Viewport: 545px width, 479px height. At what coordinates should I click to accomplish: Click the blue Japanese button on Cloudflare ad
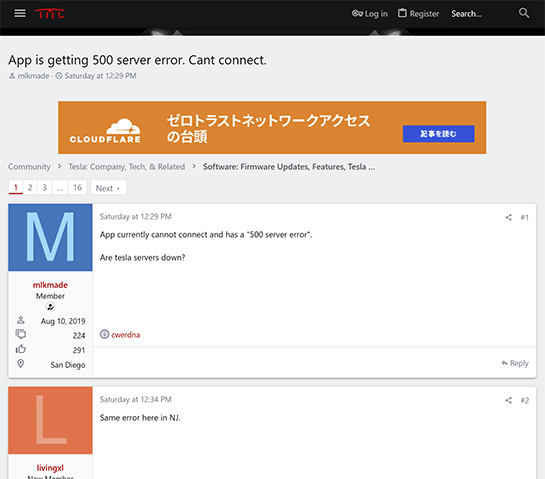(x=438, y=134)
